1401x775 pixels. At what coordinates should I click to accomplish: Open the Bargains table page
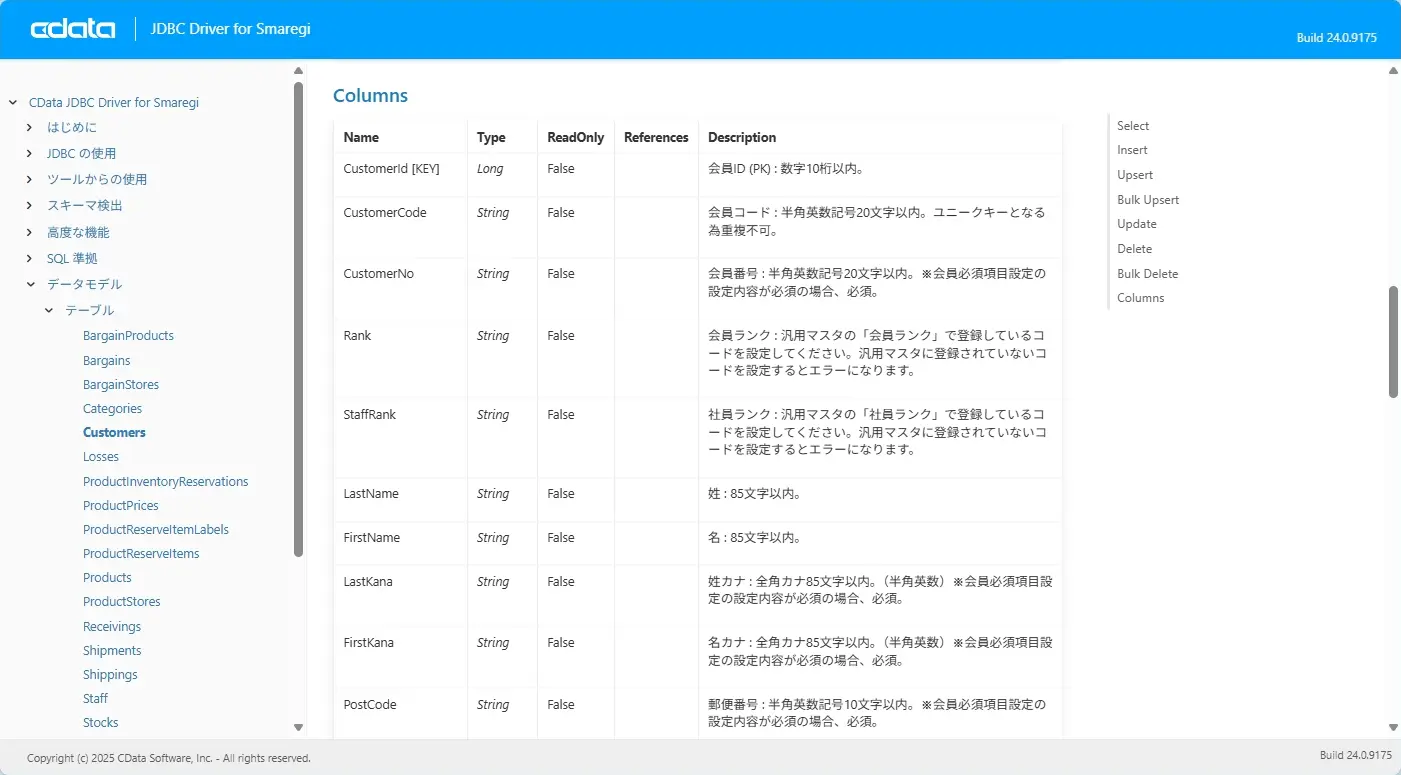pyautogui.click(x=107, y=360)
